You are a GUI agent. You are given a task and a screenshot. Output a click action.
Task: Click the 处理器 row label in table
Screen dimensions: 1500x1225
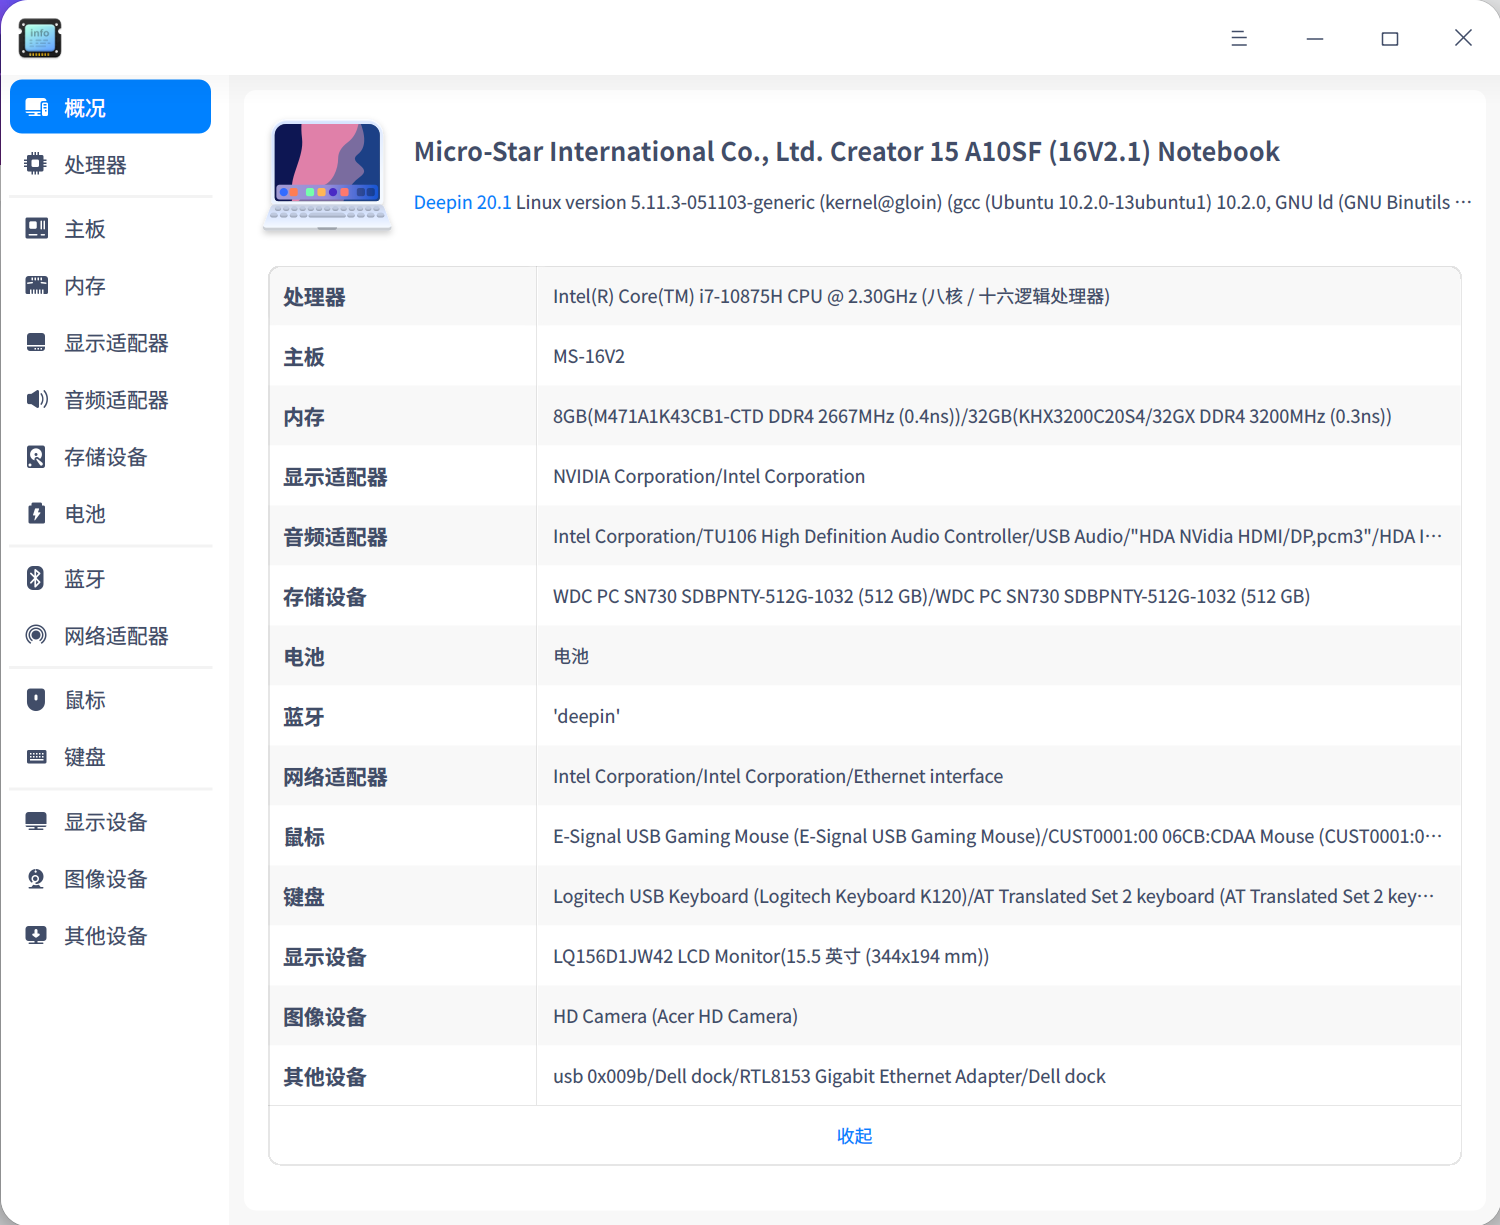point(314,297)
